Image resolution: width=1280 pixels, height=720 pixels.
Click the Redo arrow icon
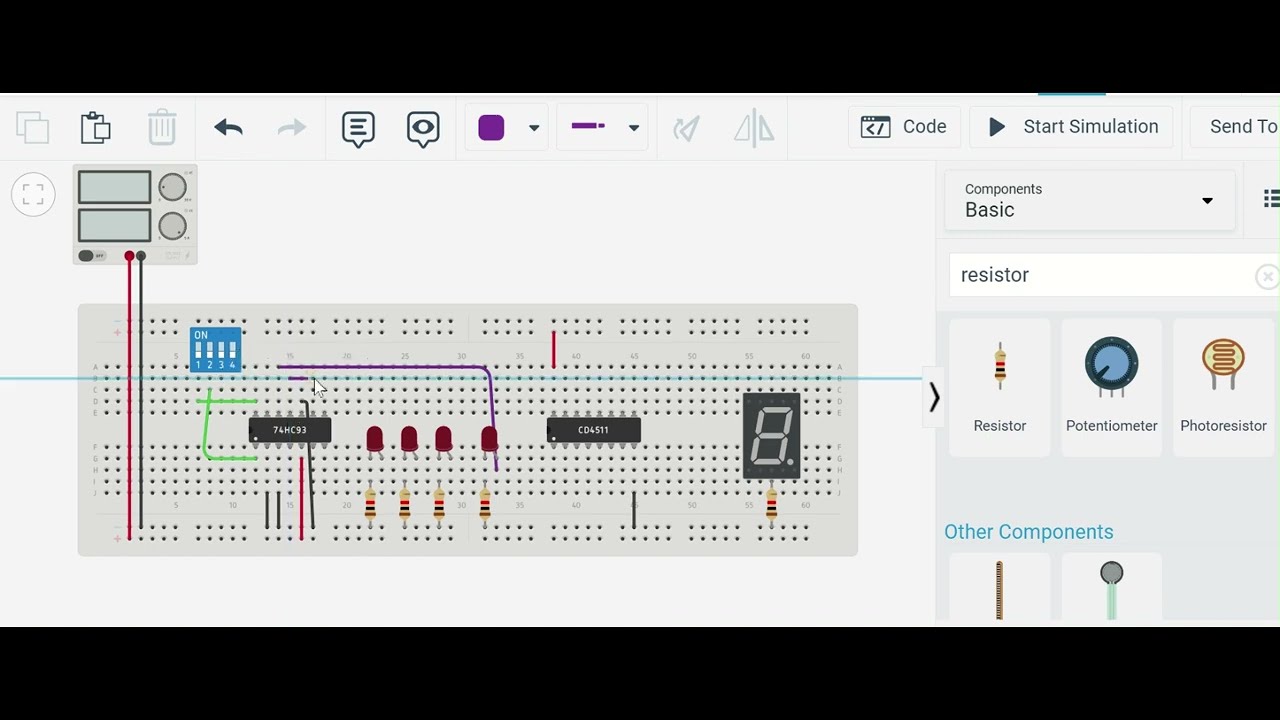[291, 127]
